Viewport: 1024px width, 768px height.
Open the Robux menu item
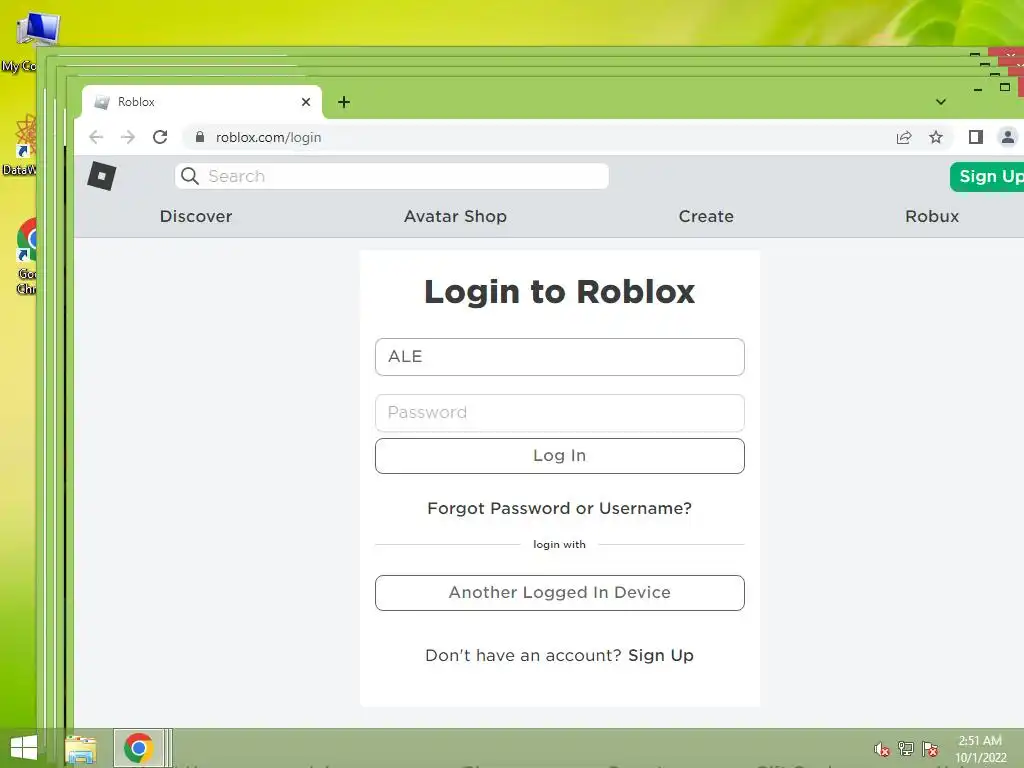(x=932, y=216)
